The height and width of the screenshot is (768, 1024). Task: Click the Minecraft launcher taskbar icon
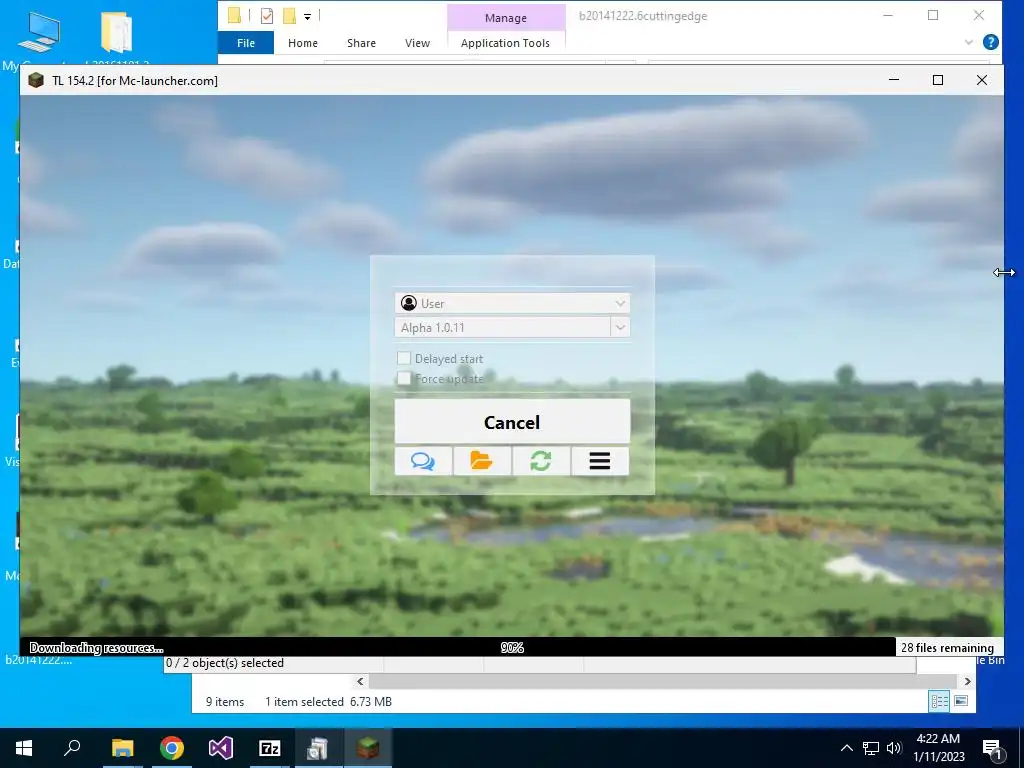pos(368,748)
